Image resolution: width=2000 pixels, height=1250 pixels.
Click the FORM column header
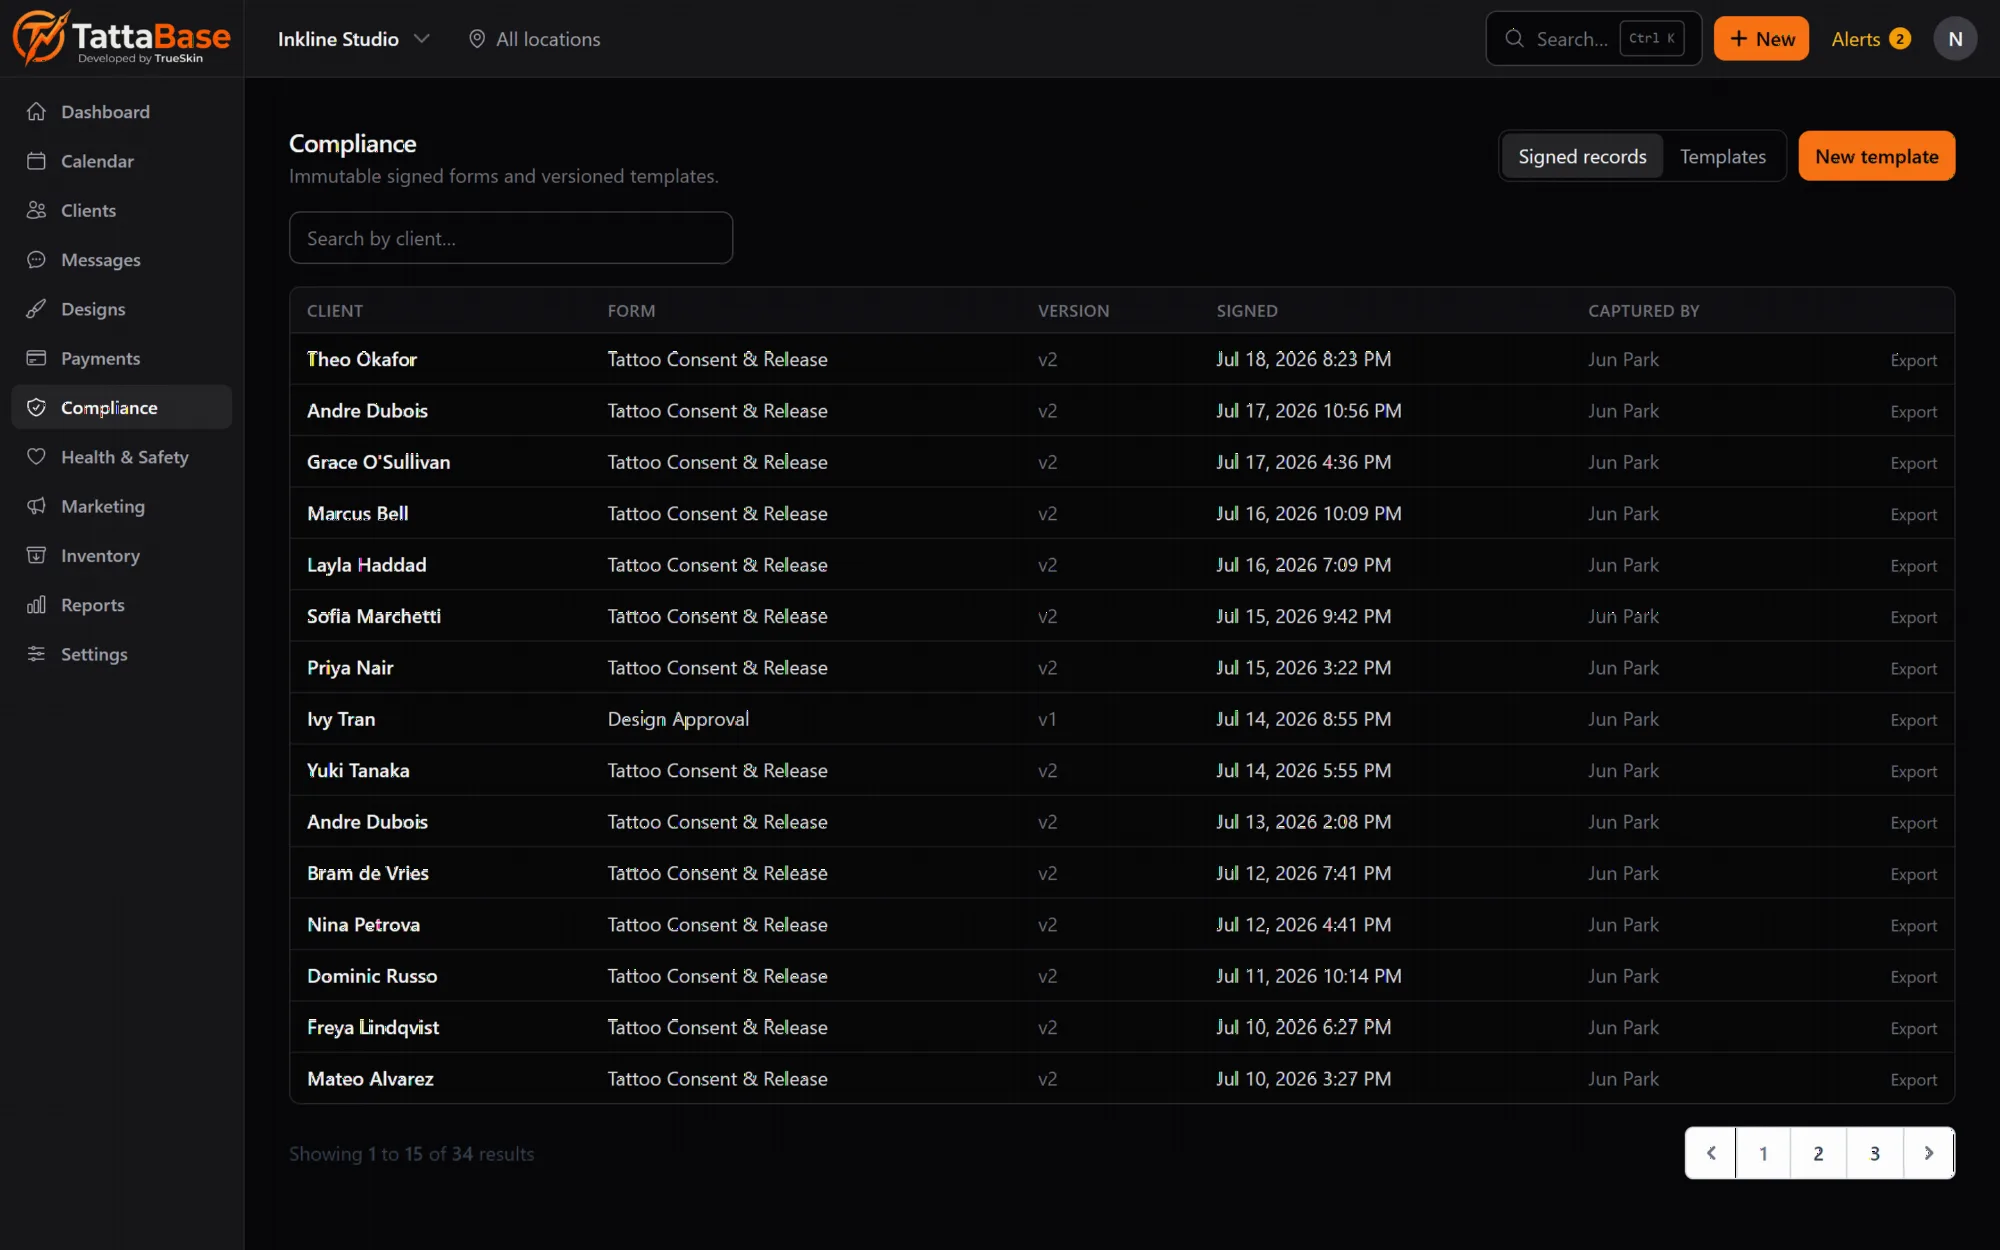pyautogui.click(x=631, y=311)
